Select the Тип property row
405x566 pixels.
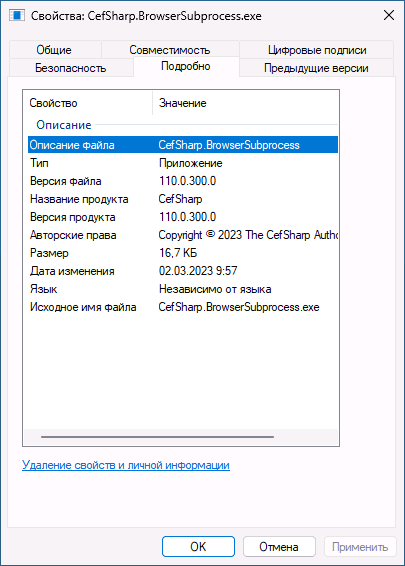tap(183, 163)
